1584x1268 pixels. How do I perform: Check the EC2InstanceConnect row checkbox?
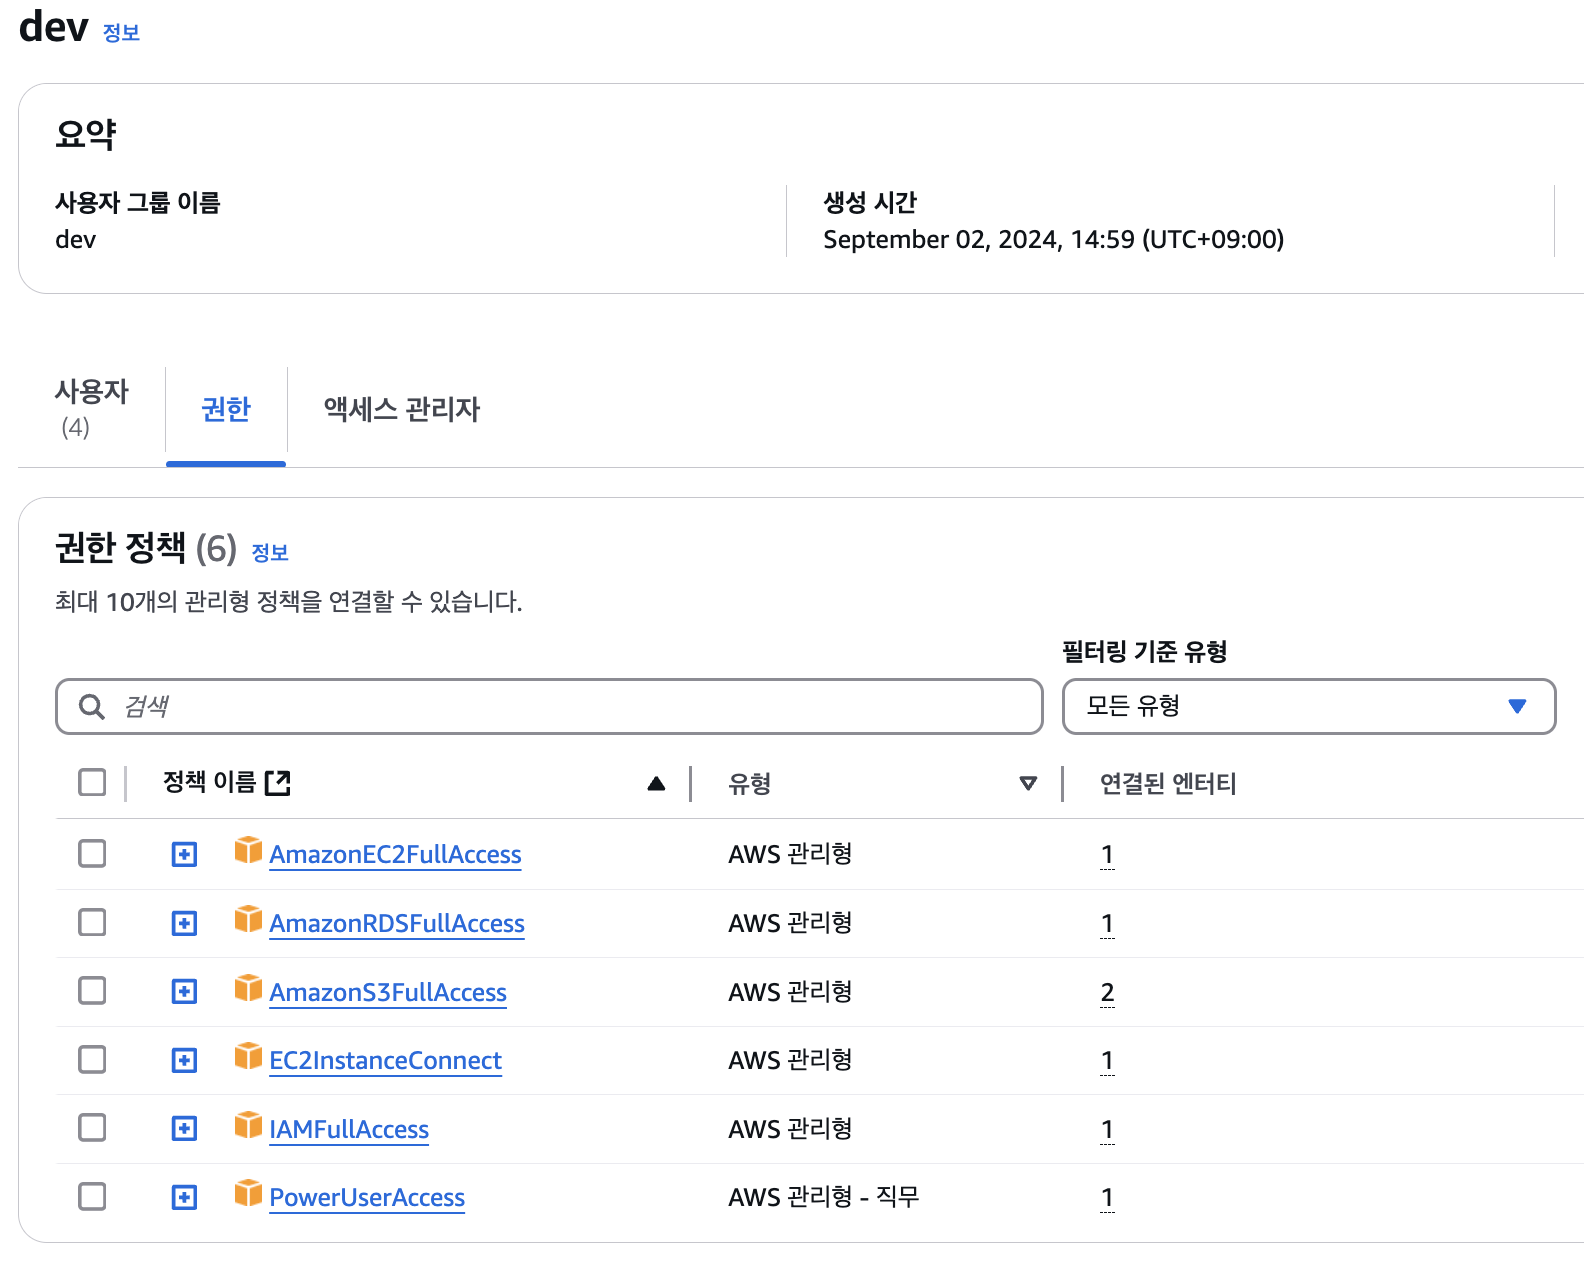pos(92,1059)
